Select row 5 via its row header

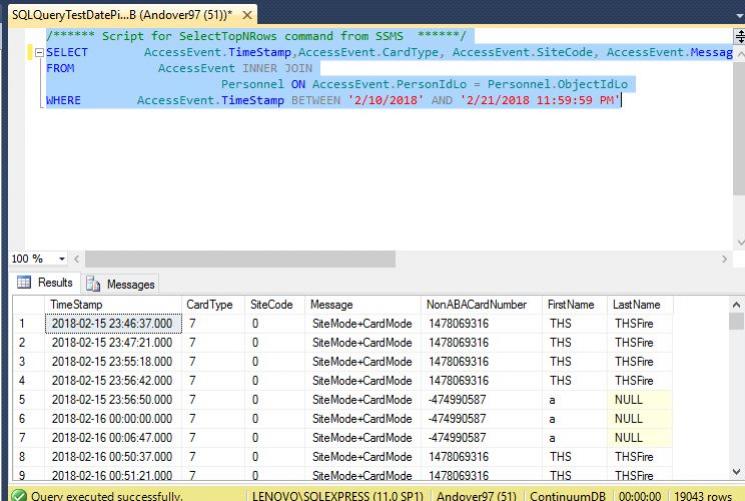coord(21,399)
